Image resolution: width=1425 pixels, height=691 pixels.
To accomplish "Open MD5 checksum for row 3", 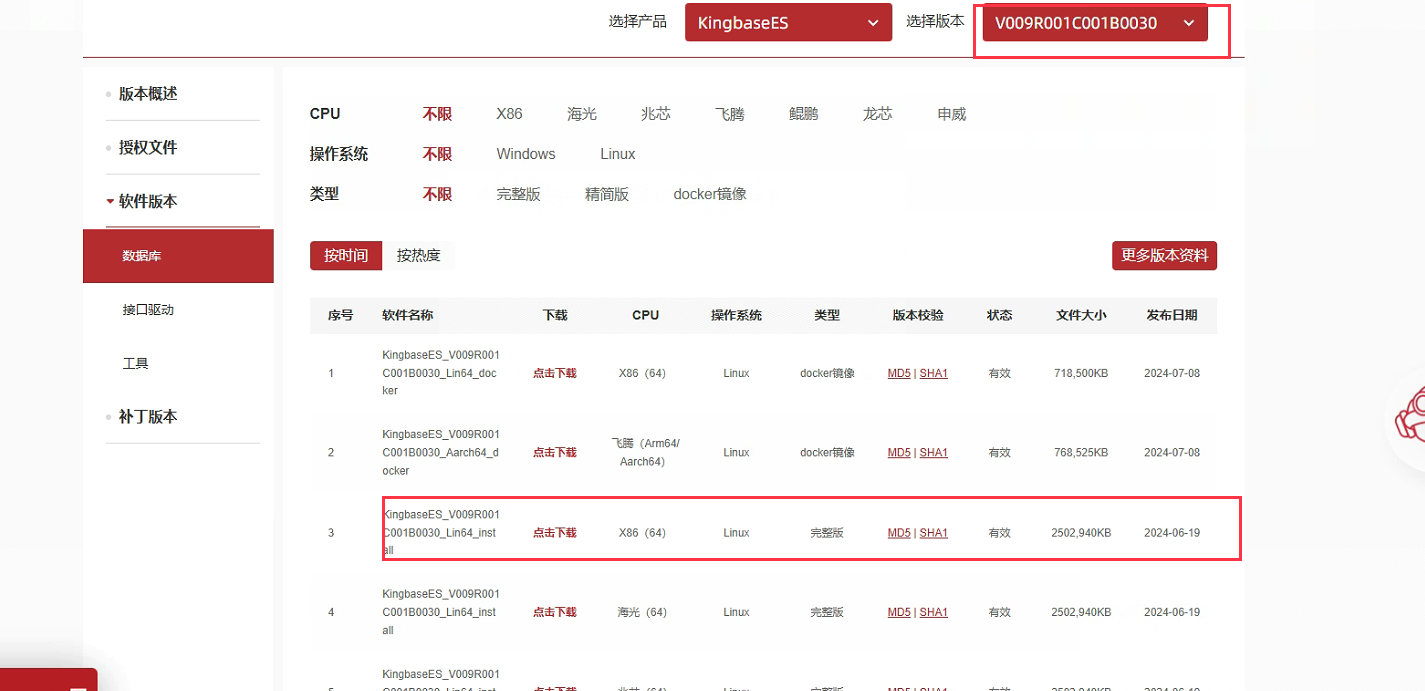I will tap(899, 533).
